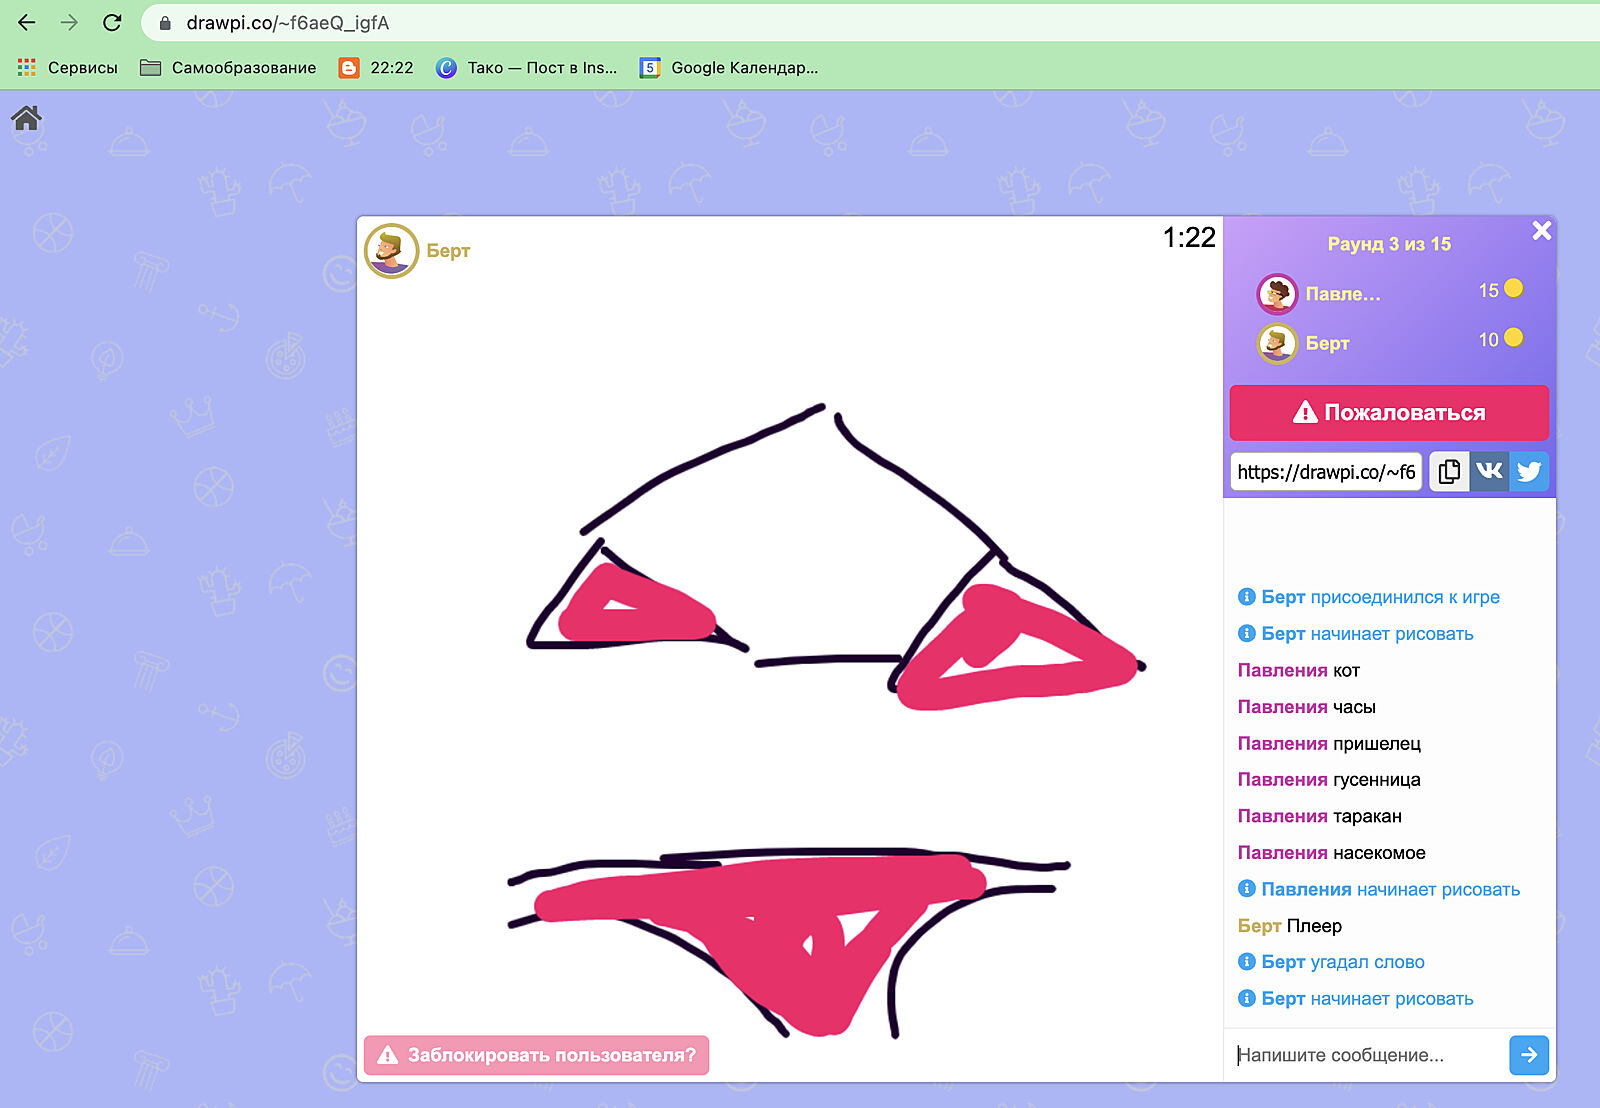Share the game via VK icon
Viewport: 1600px width, 1108px height.
[1489, 472]
